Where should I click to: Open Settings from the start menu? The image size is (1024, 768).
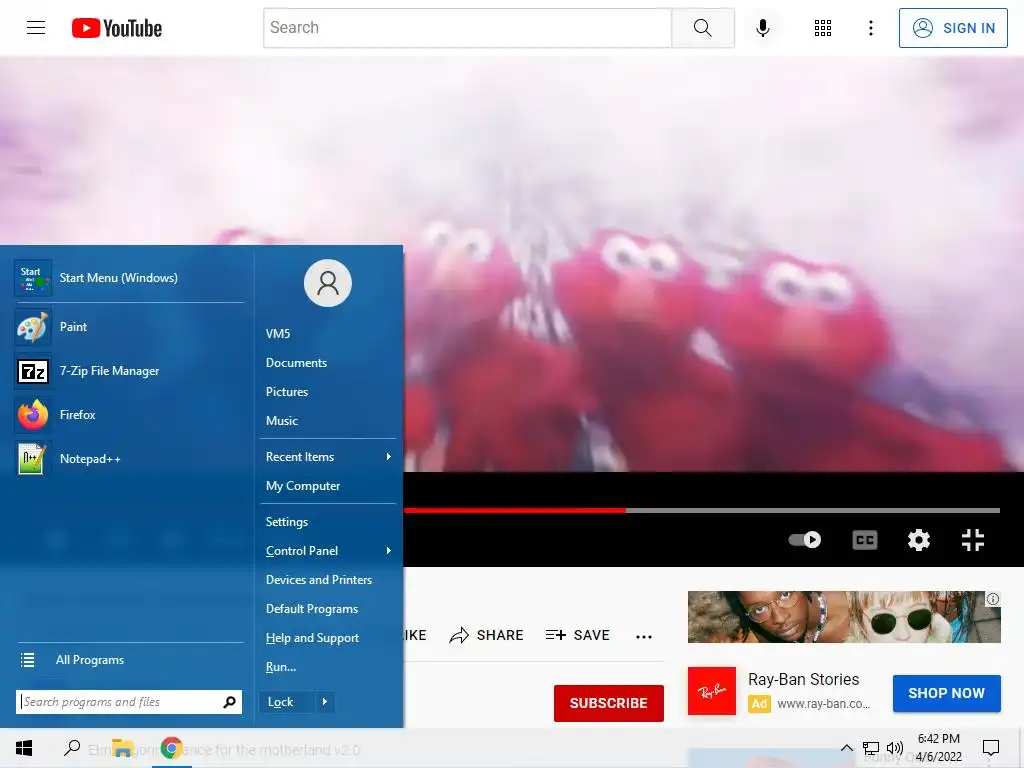[x=287, y=522]
